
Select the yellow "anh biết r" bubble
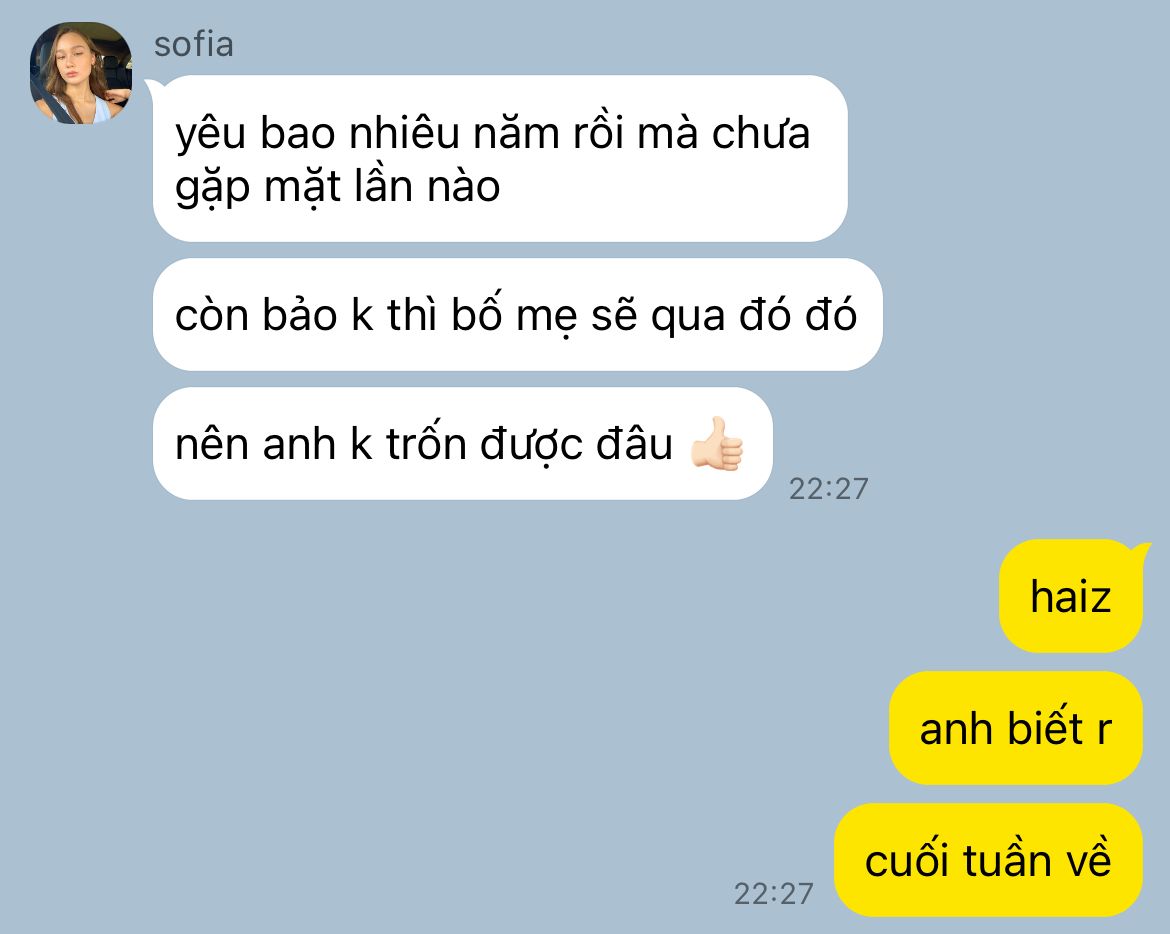click(1016, 727)
